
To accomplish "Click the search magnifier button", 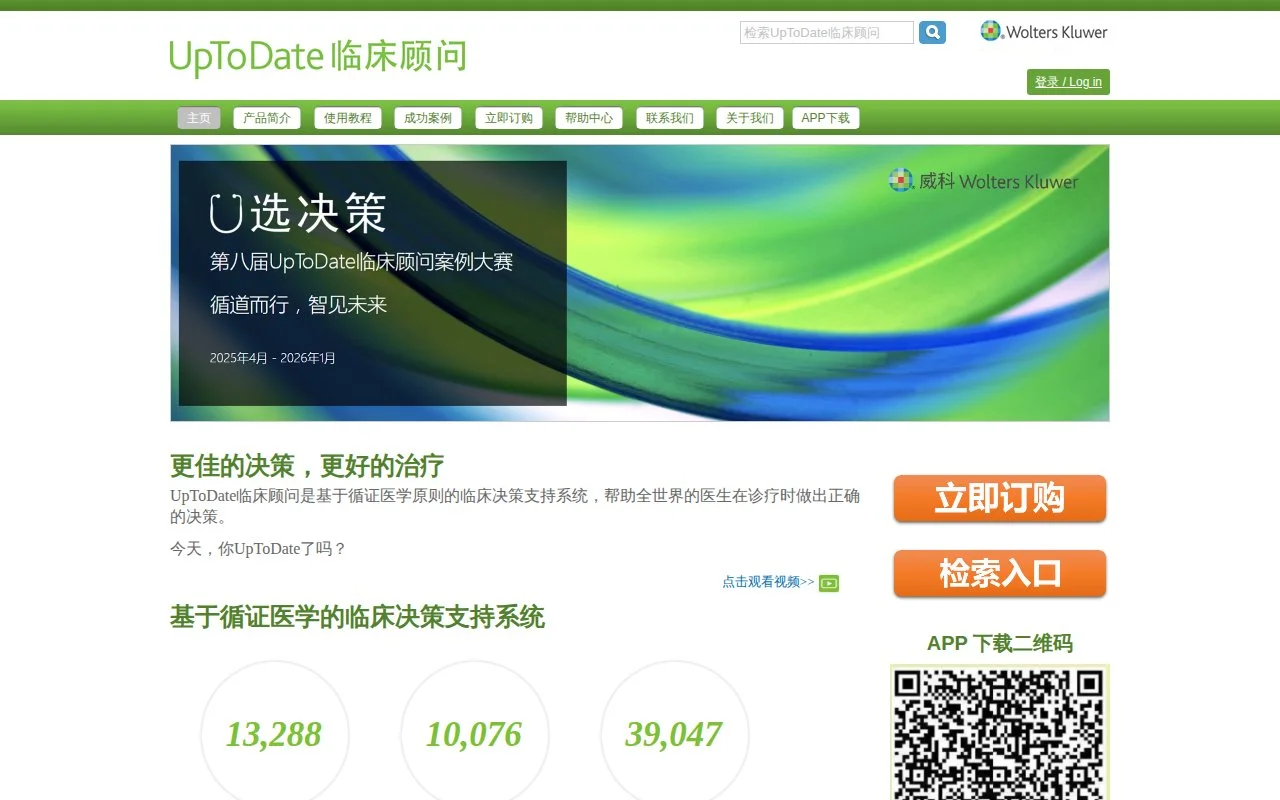I will click(x=932, y=33).
